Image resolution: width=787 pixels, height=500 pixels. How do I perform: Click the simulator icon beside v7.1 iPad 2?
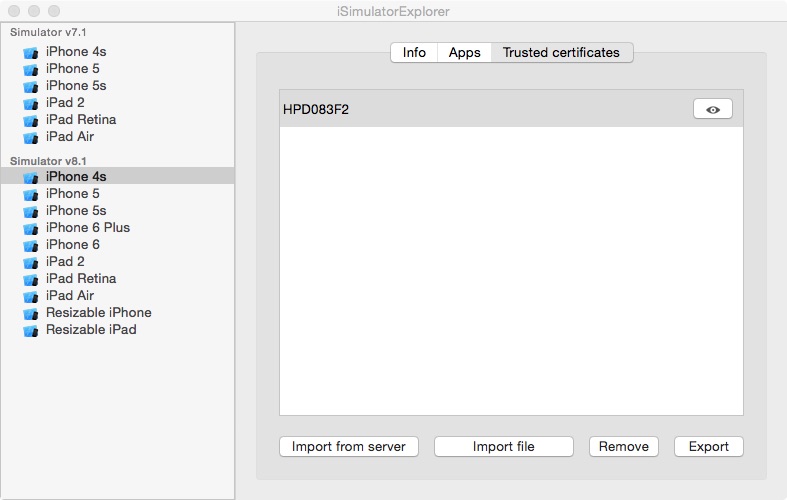[x=31, y=103]
